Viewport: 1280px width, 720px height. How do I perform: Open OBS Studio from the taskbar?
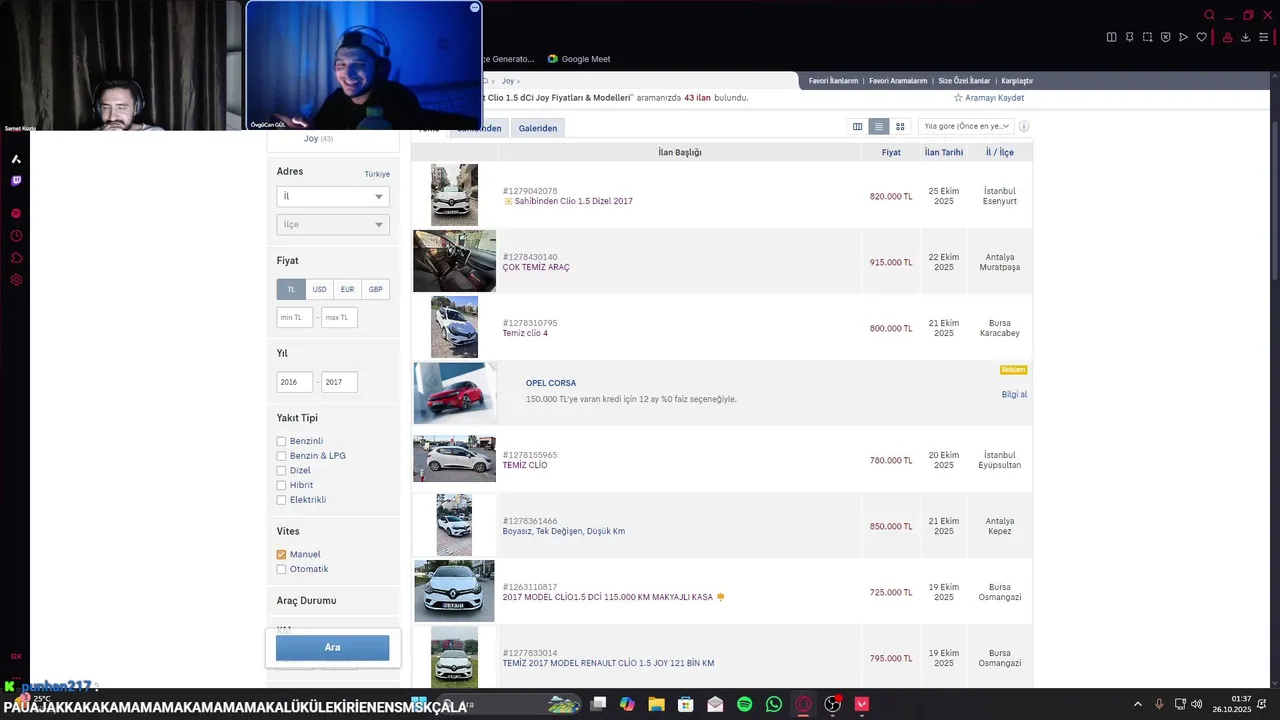coord(832,704)
